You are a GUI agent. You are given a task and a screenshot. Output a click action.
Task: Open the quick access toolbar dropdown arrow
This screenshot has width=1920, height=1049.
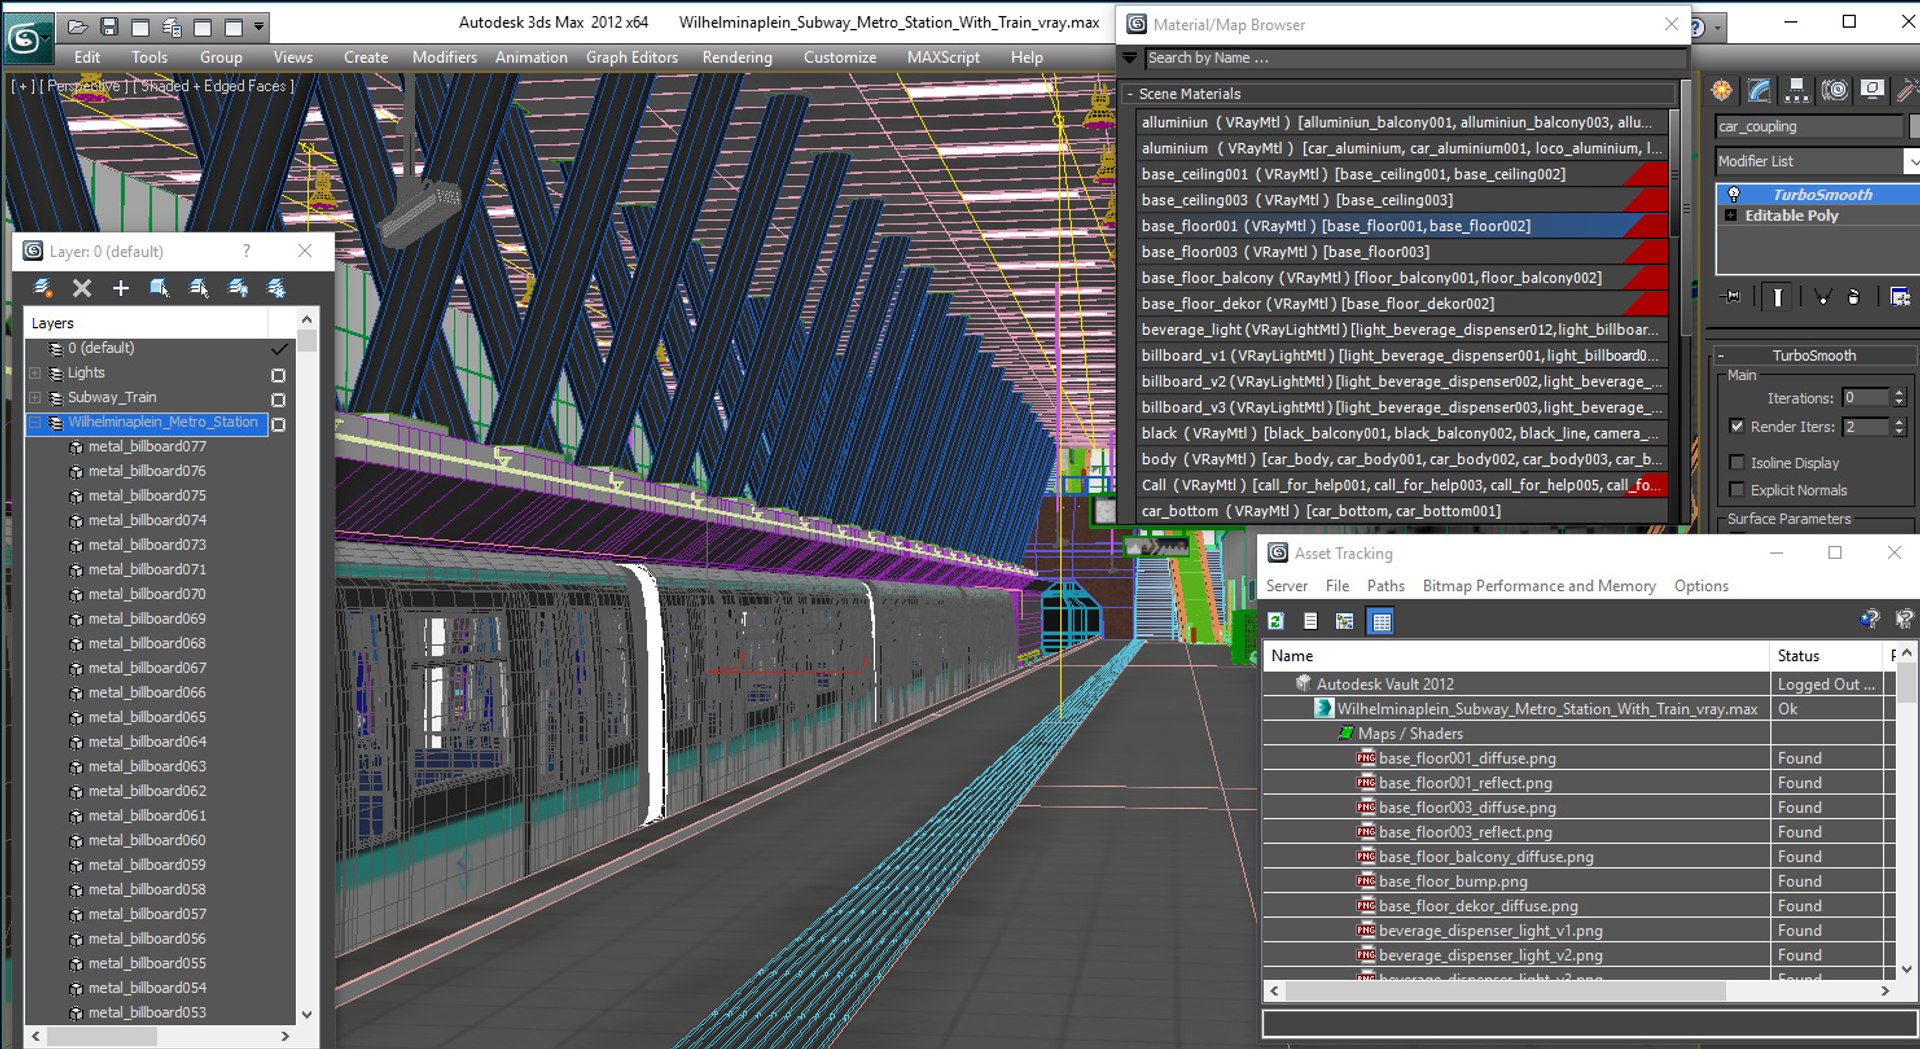pos(259,27)
